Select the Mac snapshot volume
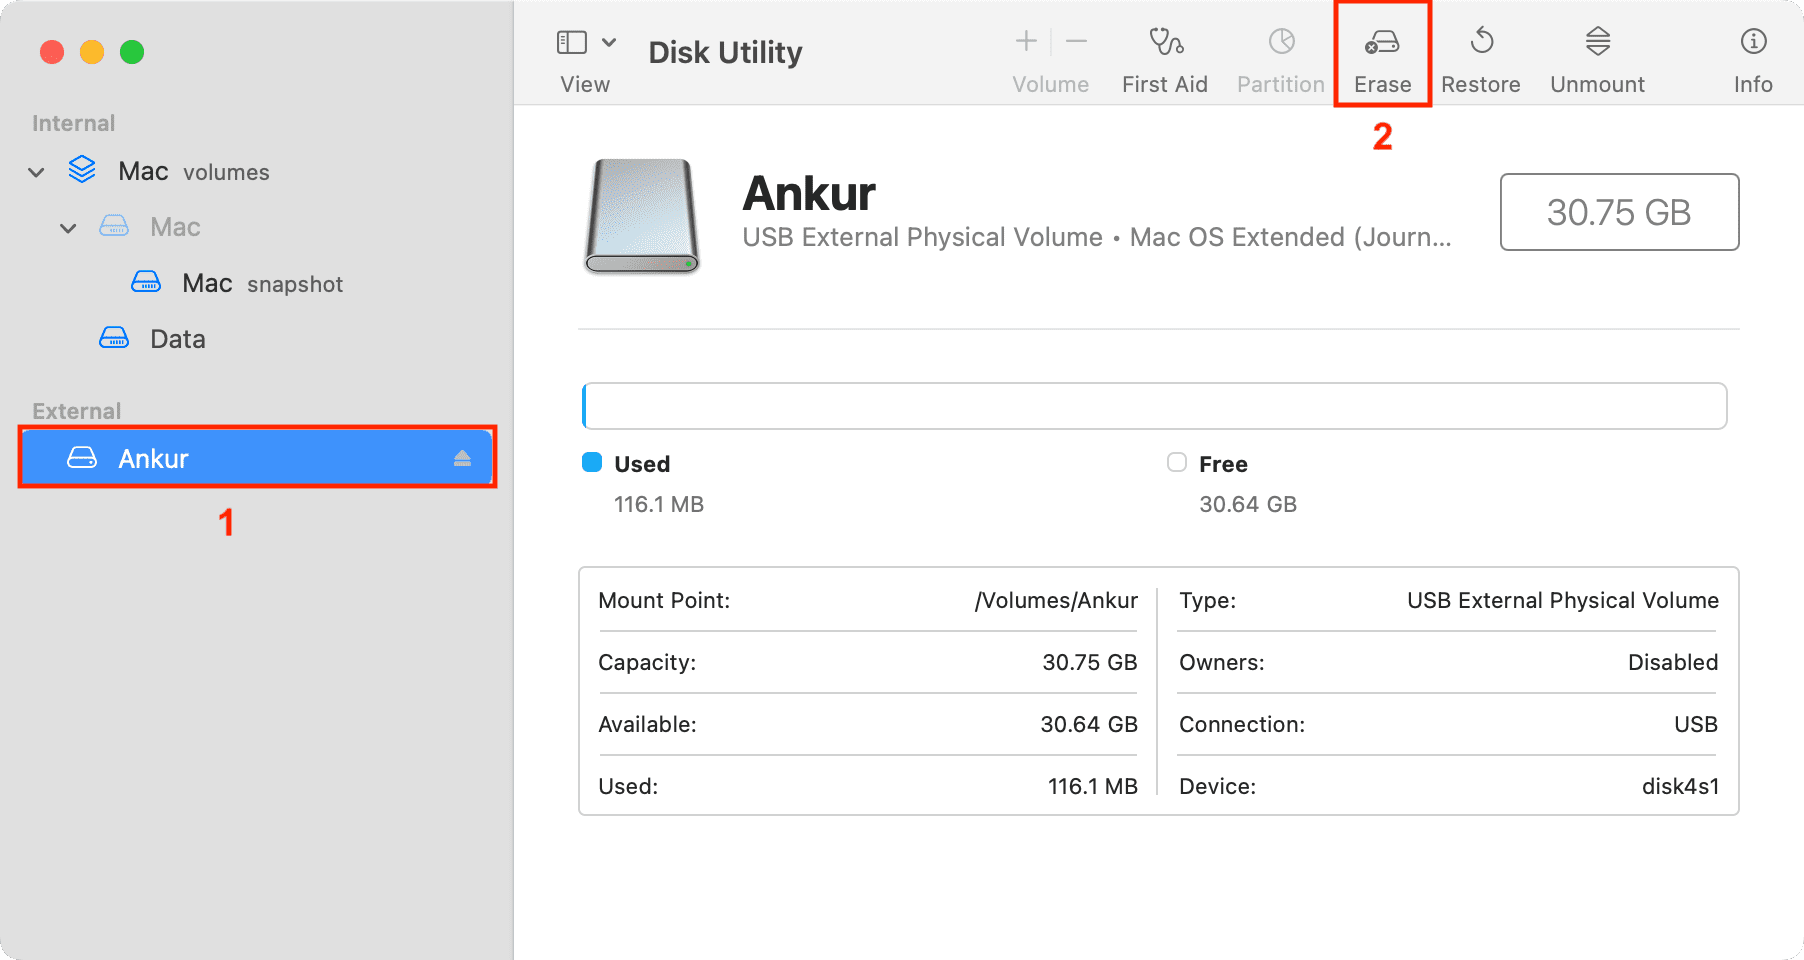The image size is (1804, 960). tap(262, 284)
